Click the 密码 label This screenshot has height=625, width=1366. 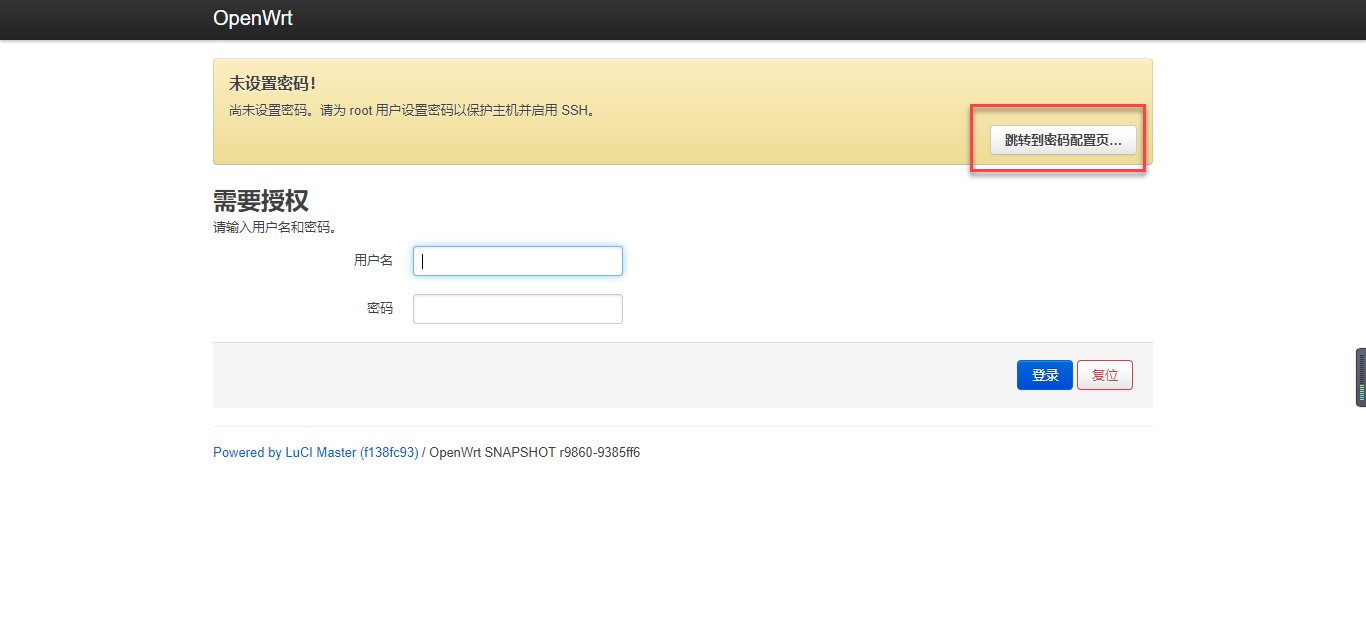point(380,309)
